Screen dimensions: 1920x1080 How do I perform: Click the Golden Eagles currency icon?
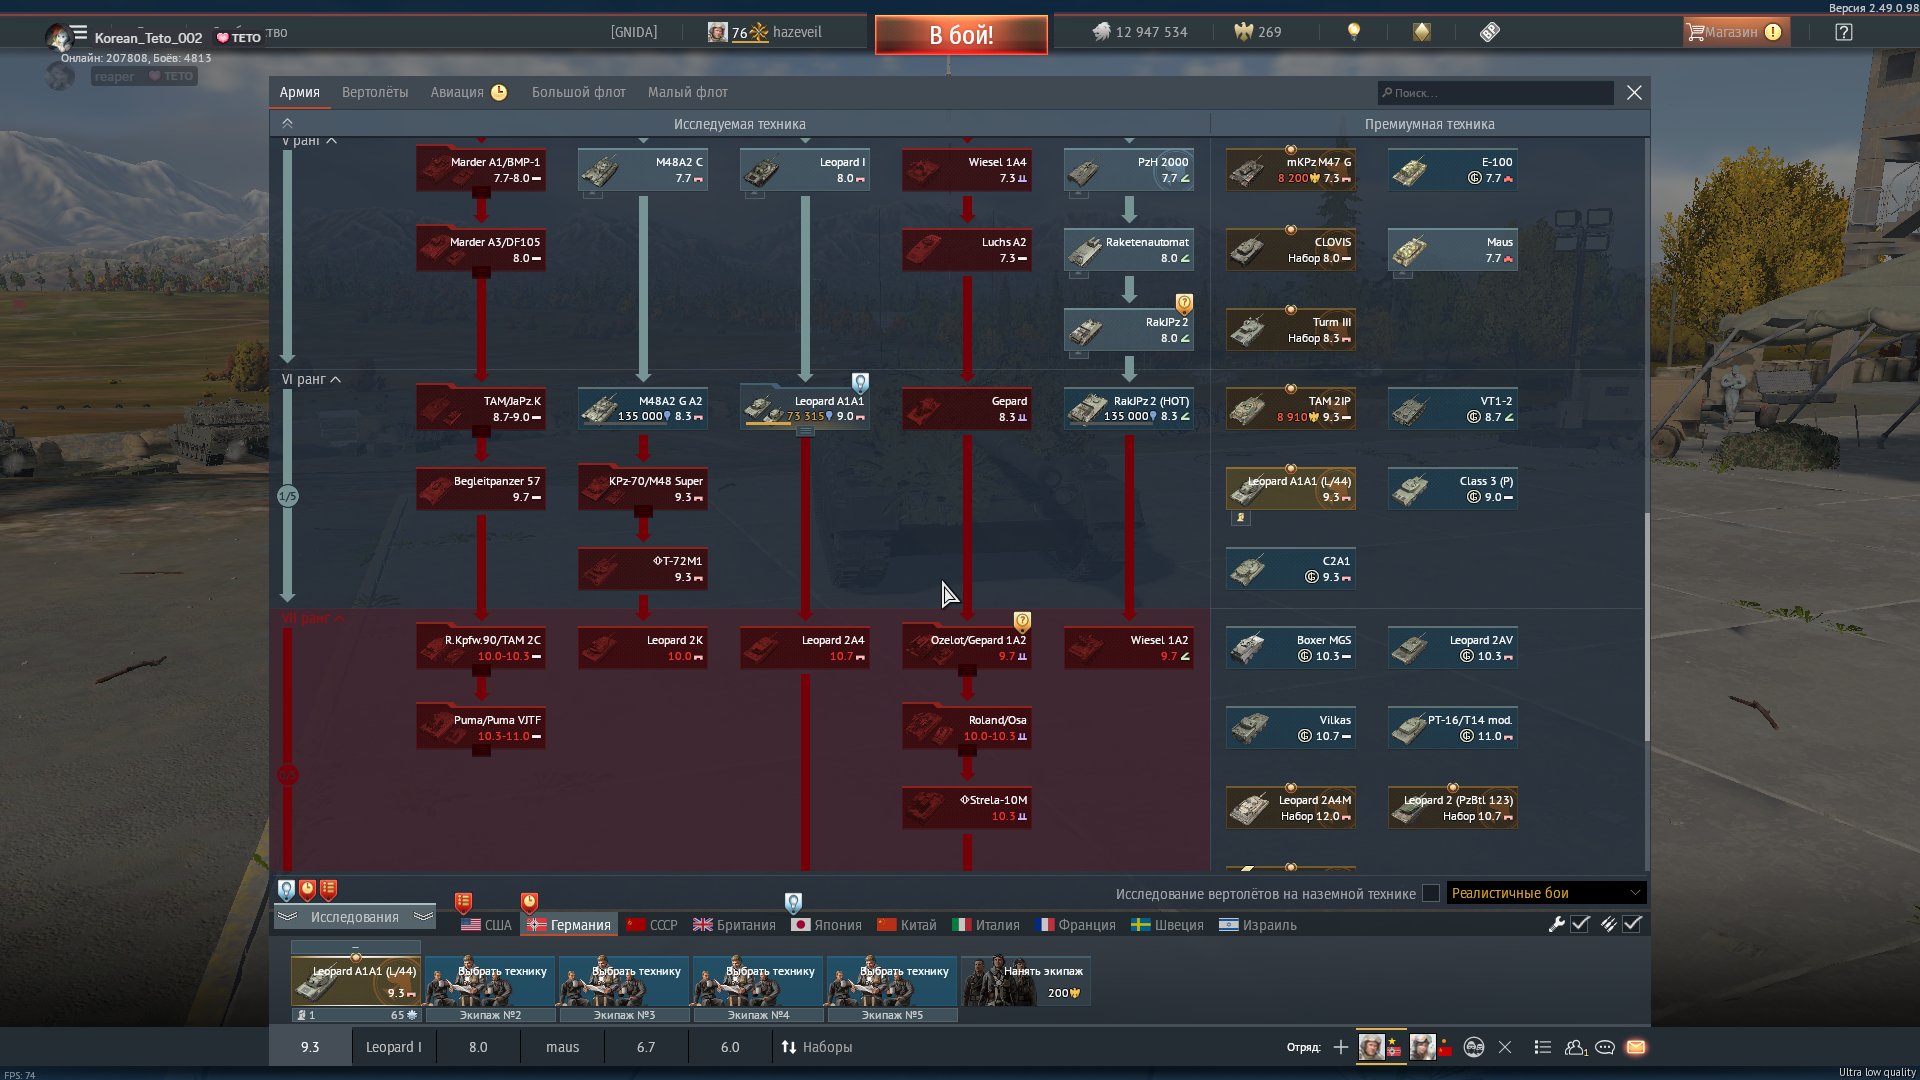pyautogui.click(x=1244, y=32)
